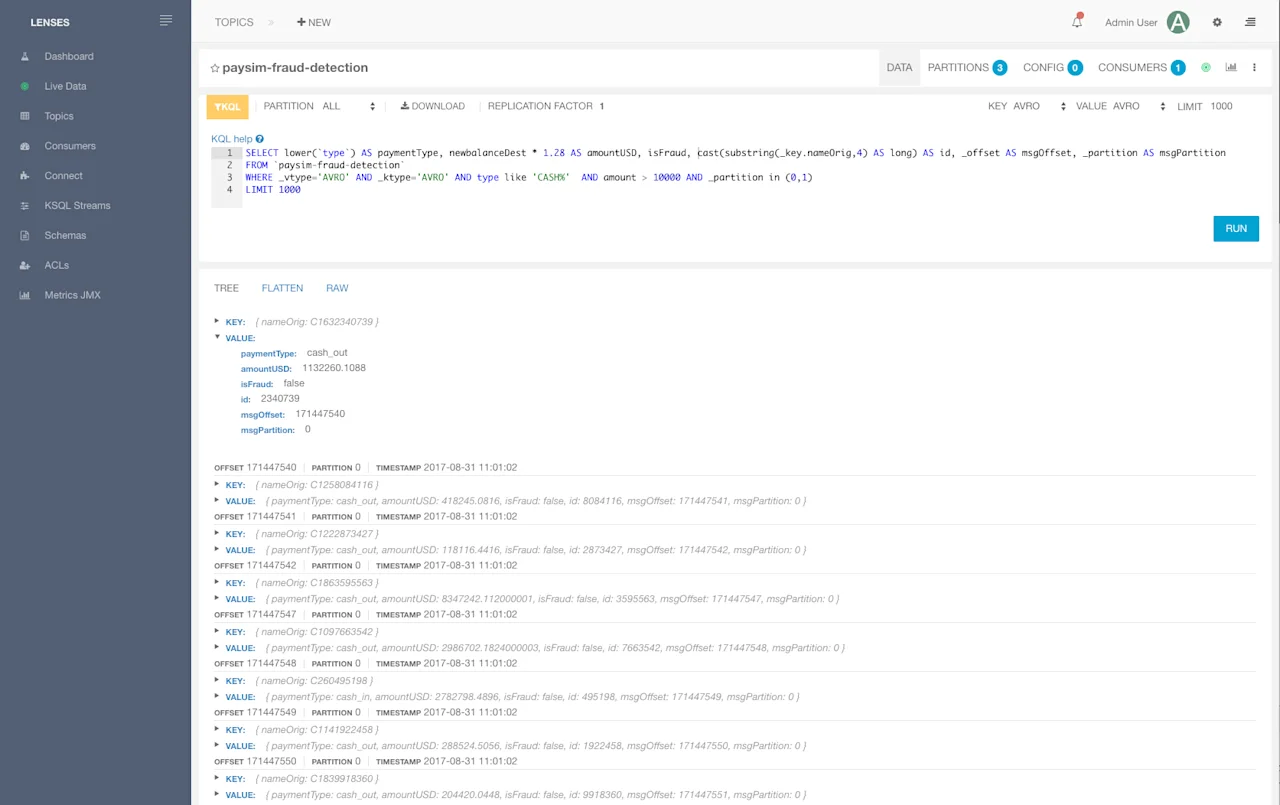This screenshot has width=1280, height=805.
Task: Open Connect via its sidebar icon
Action: pyautogui.click(x=25, y=176)
